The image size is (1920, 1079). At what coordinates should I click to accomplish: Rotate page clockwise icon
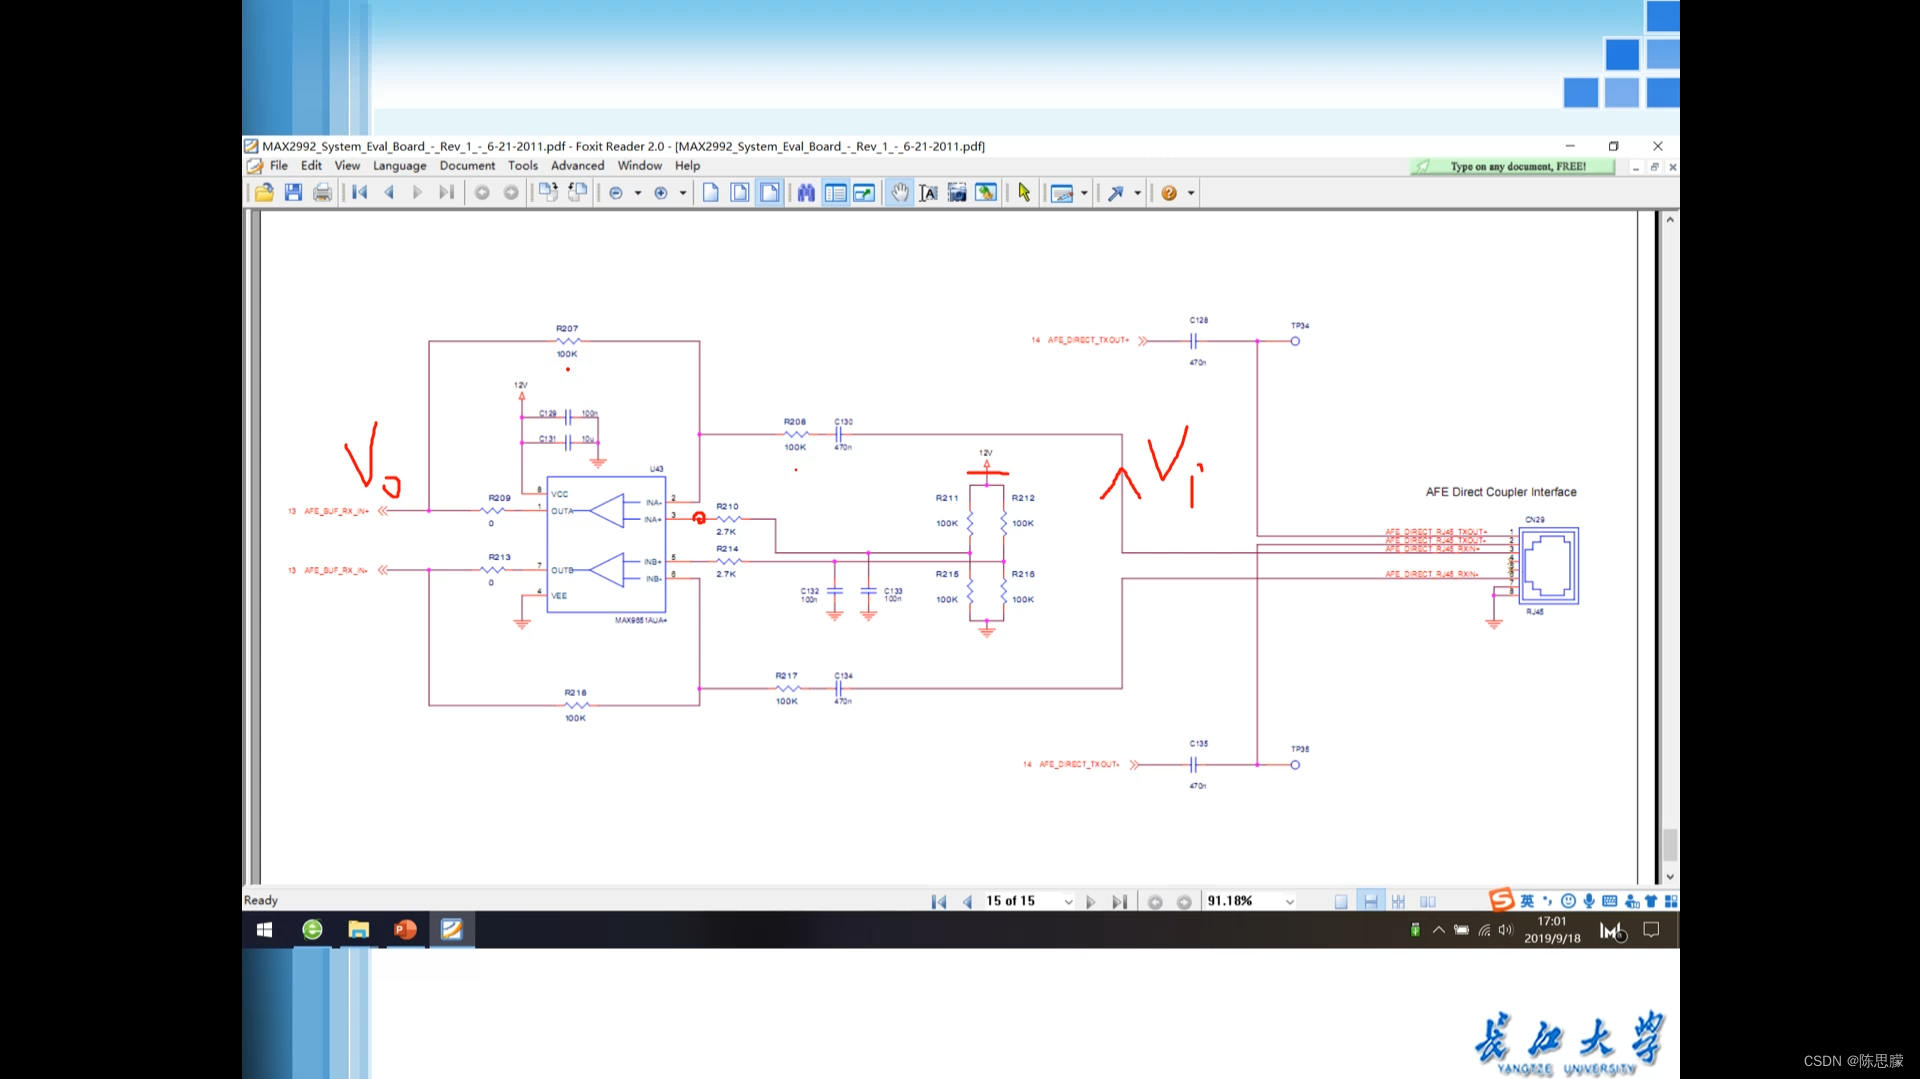(577, 193)
